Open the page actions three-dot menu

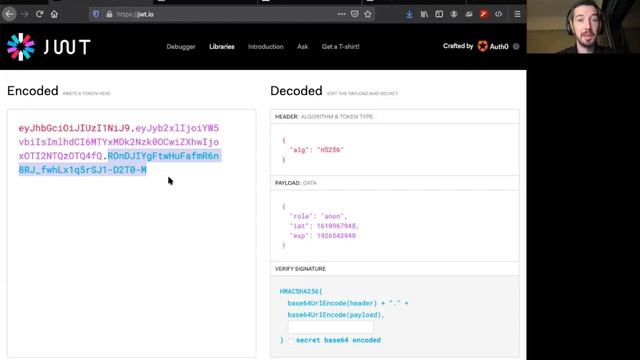tap(341, 14)
